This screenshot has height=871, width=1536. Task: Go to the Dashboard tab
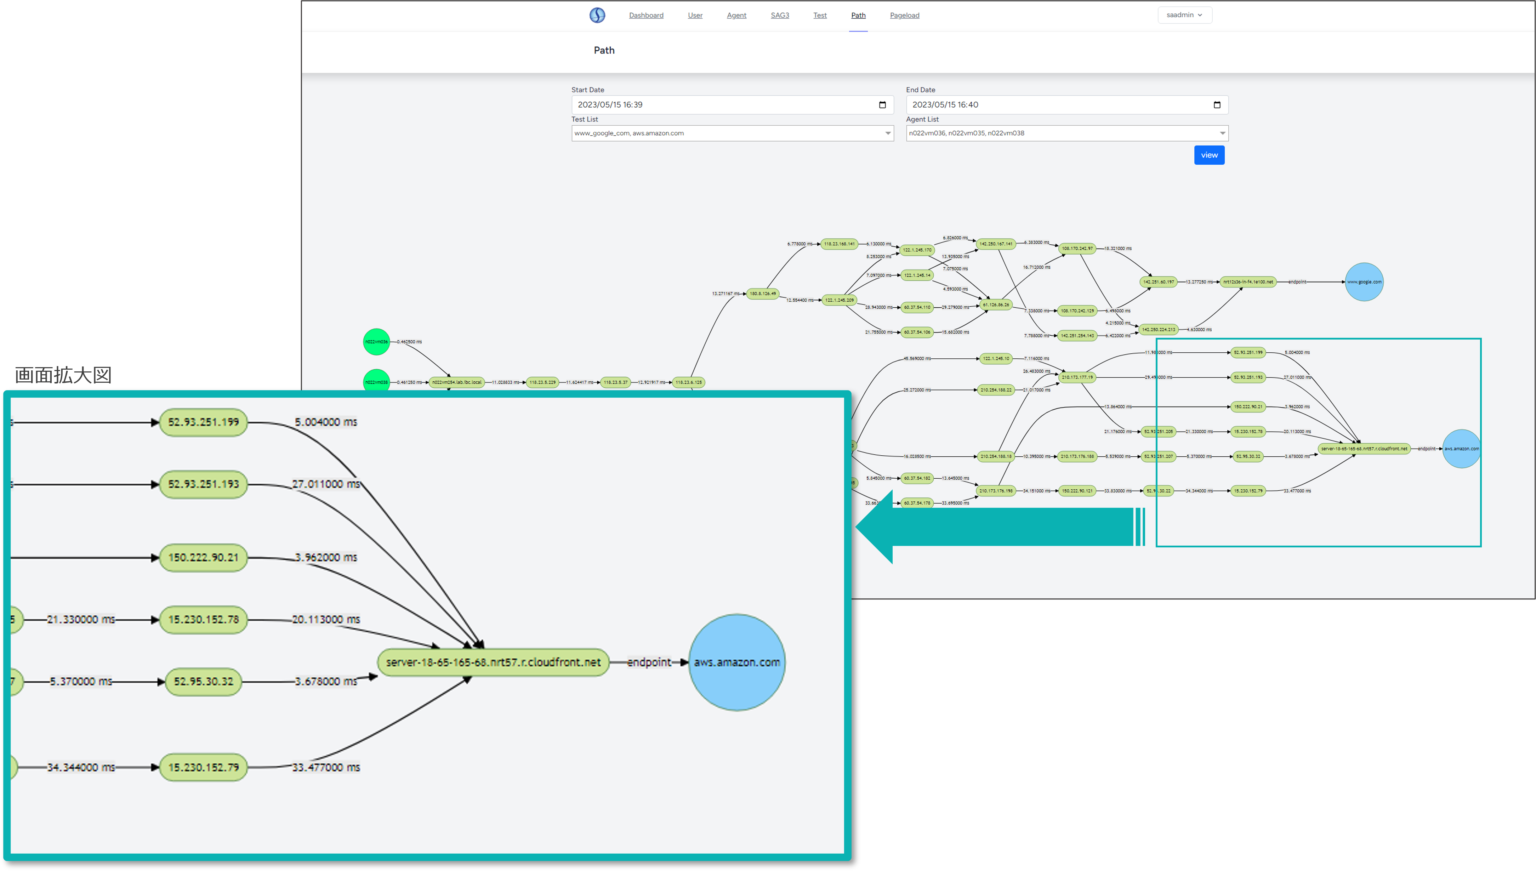646,16
